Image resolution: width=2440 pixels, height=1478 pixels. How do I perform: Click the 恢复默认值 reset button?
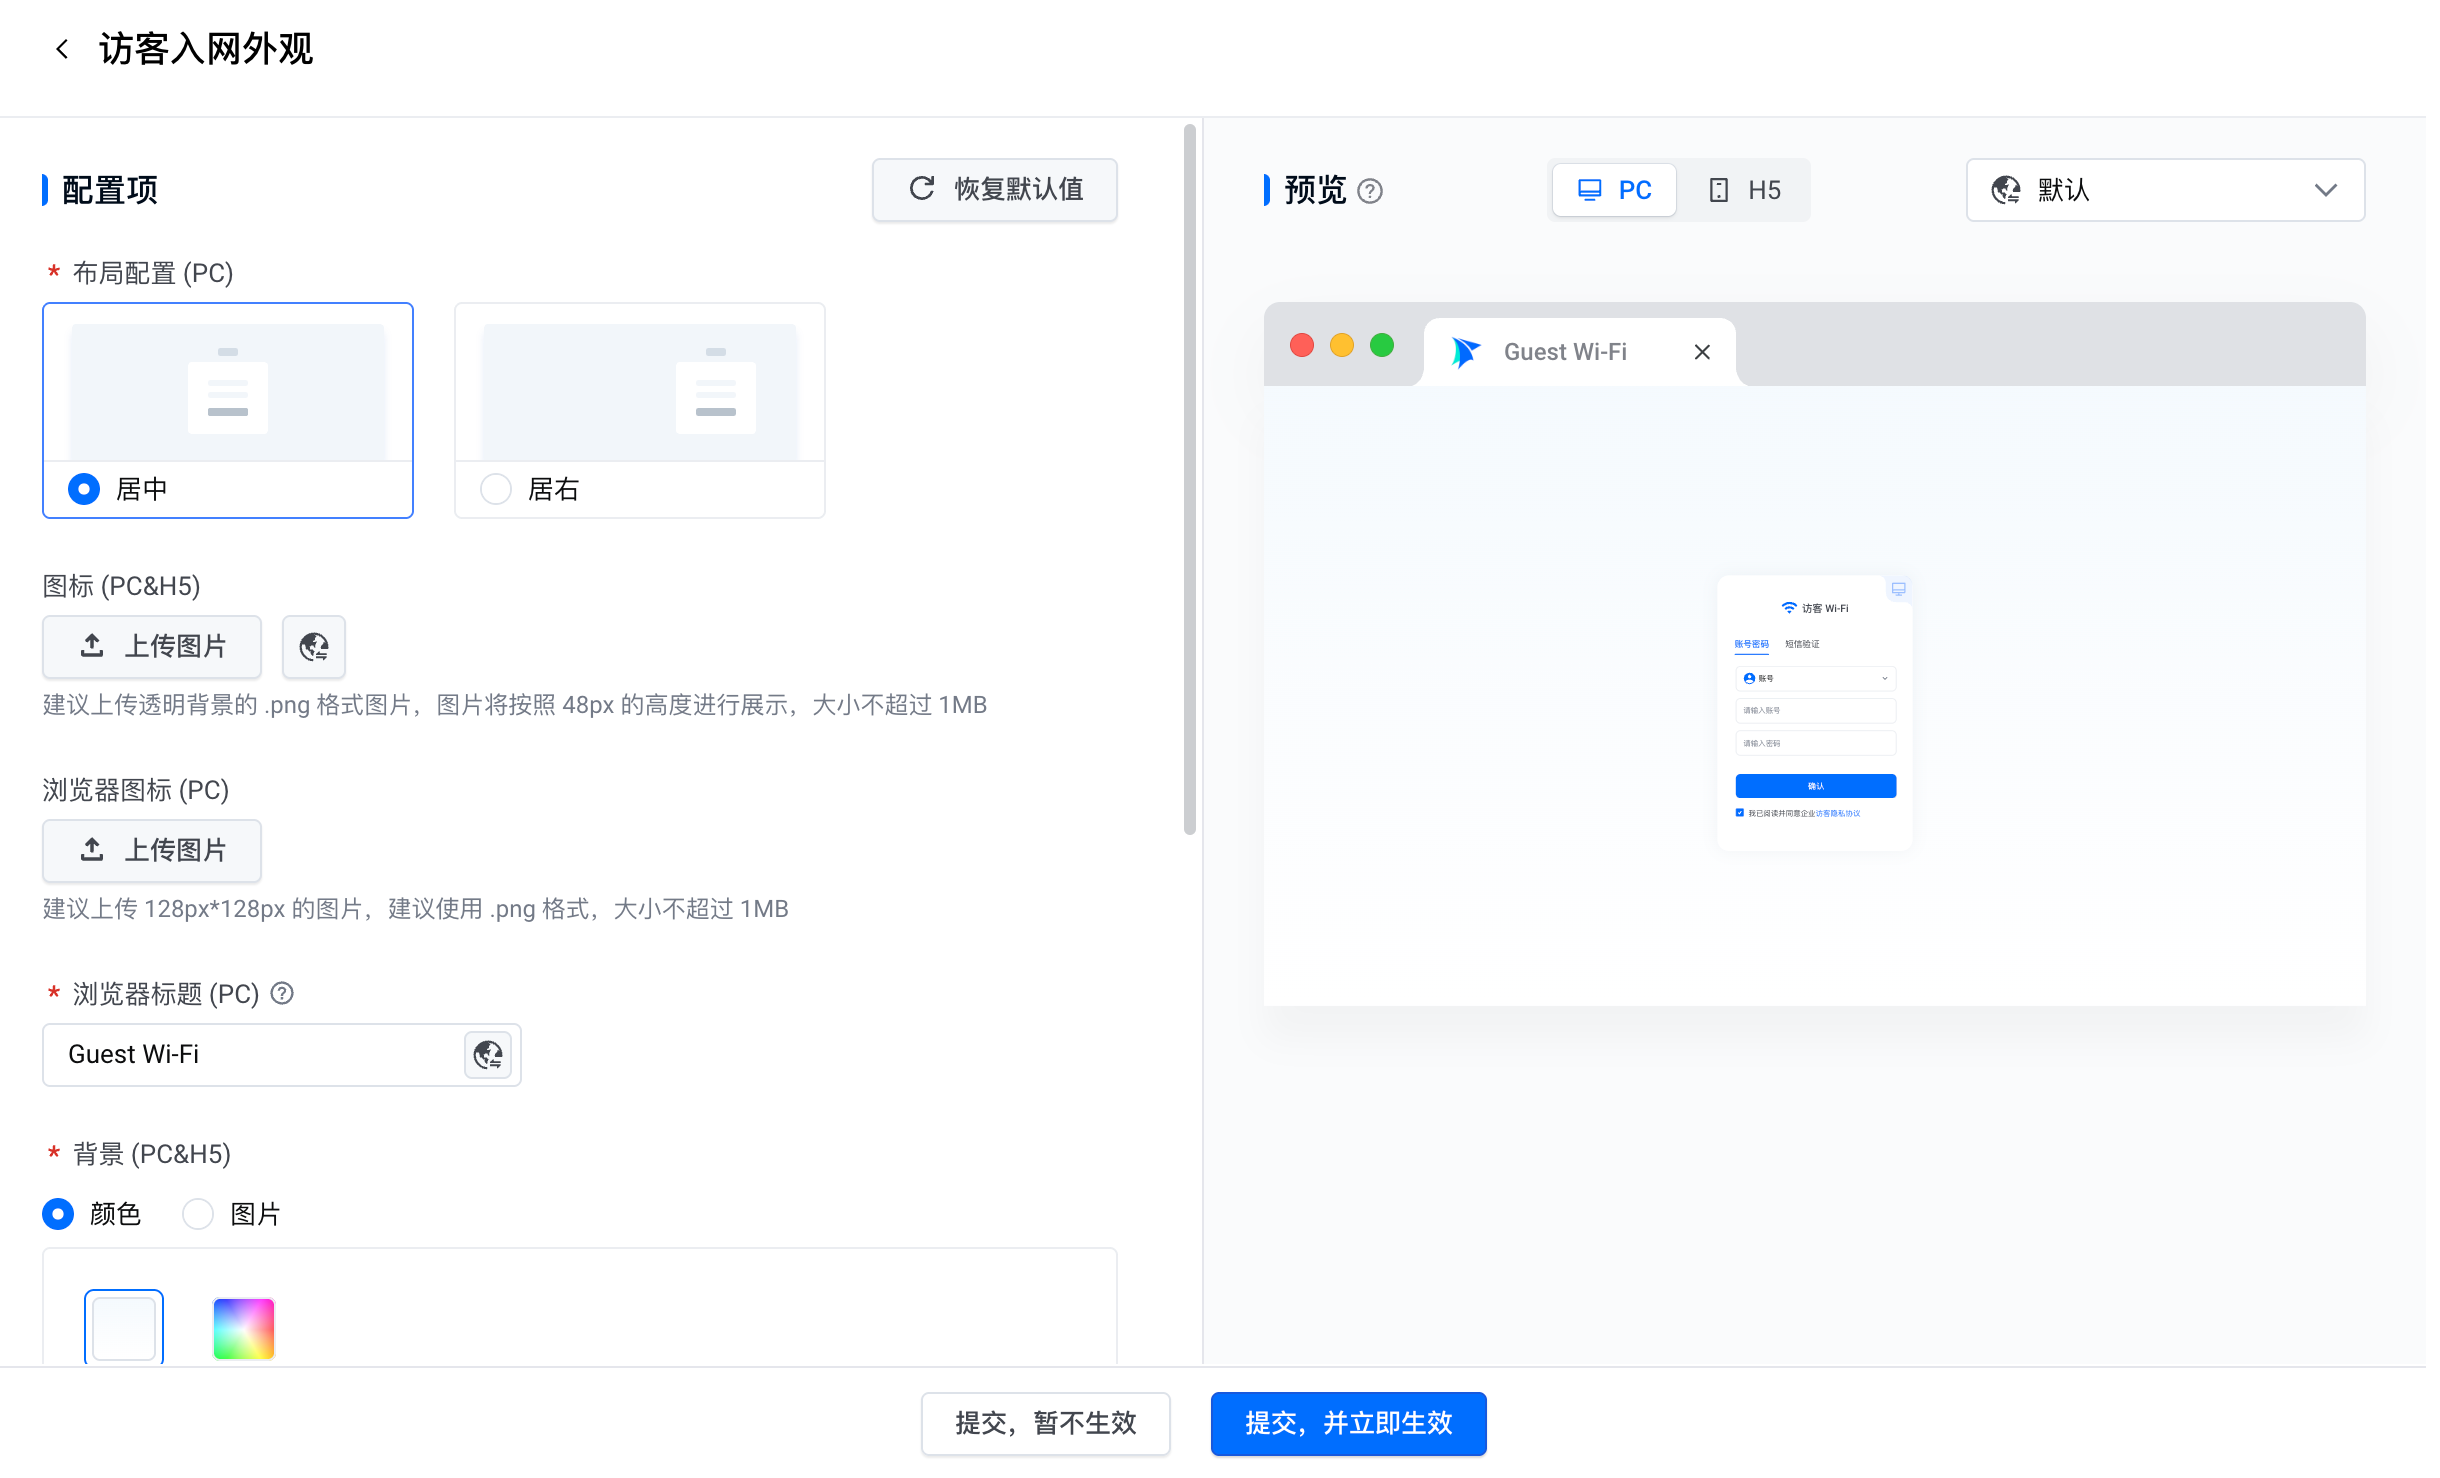pos(995,189)
